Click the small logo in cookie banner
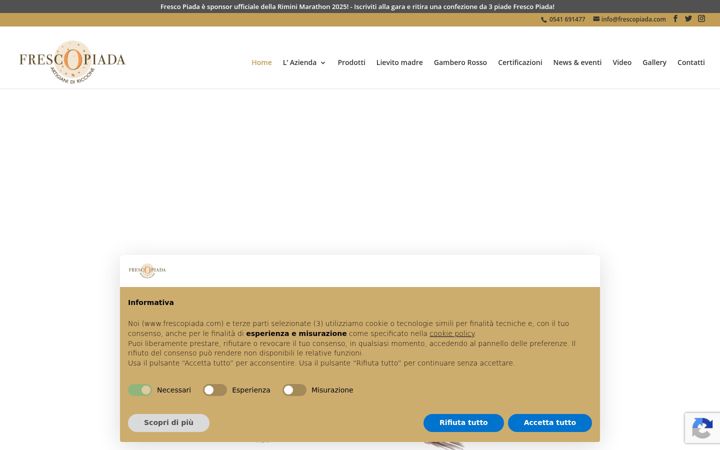 pos(147,270)
